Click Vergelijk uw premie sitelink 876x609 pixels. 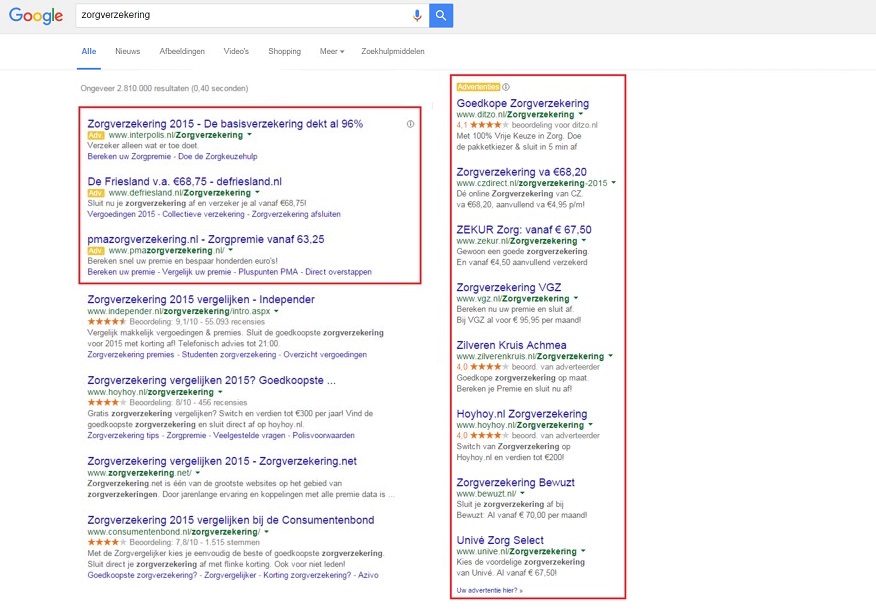coord(197,272)
